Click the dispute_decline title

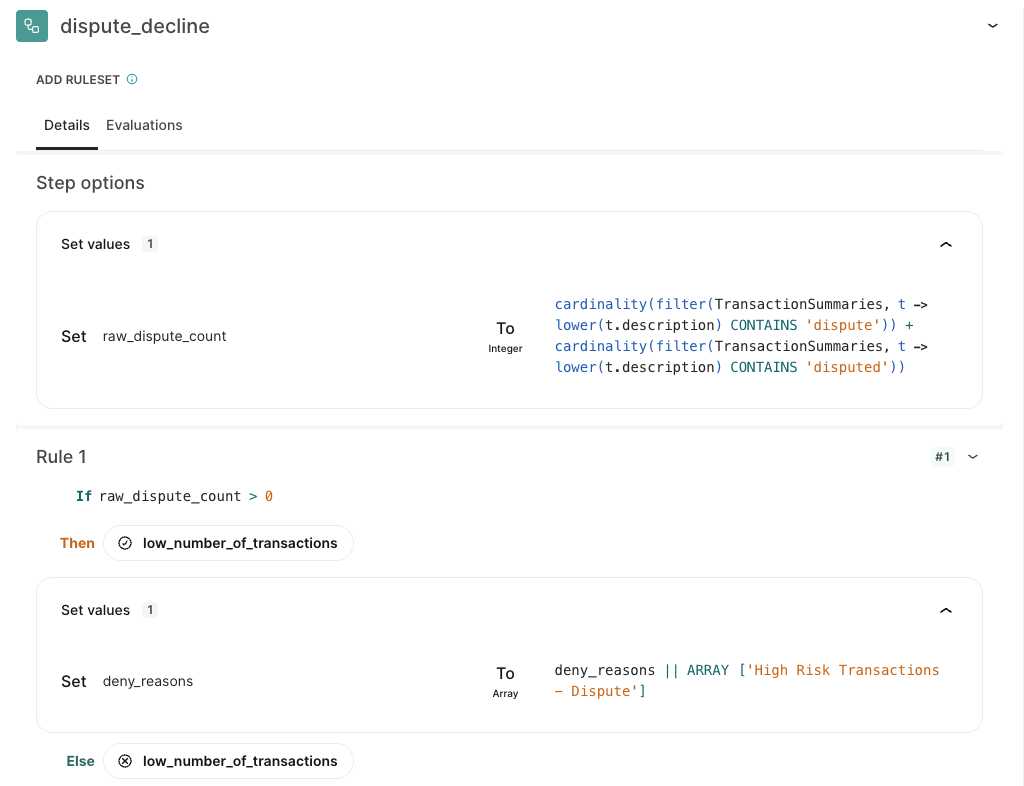[135, 26]
